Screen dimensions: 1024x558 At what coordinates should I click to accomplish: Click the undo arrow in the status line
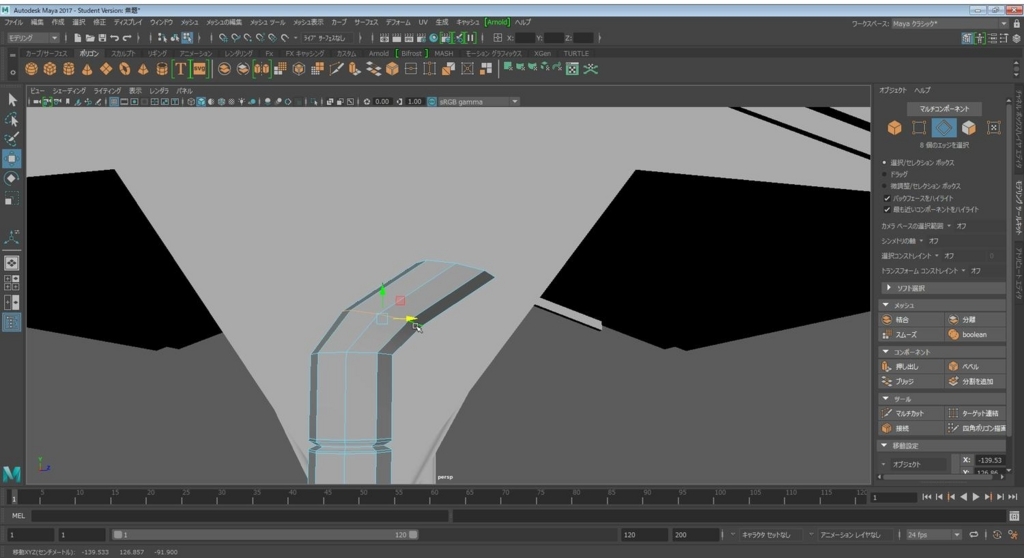[x=114, y=38]
